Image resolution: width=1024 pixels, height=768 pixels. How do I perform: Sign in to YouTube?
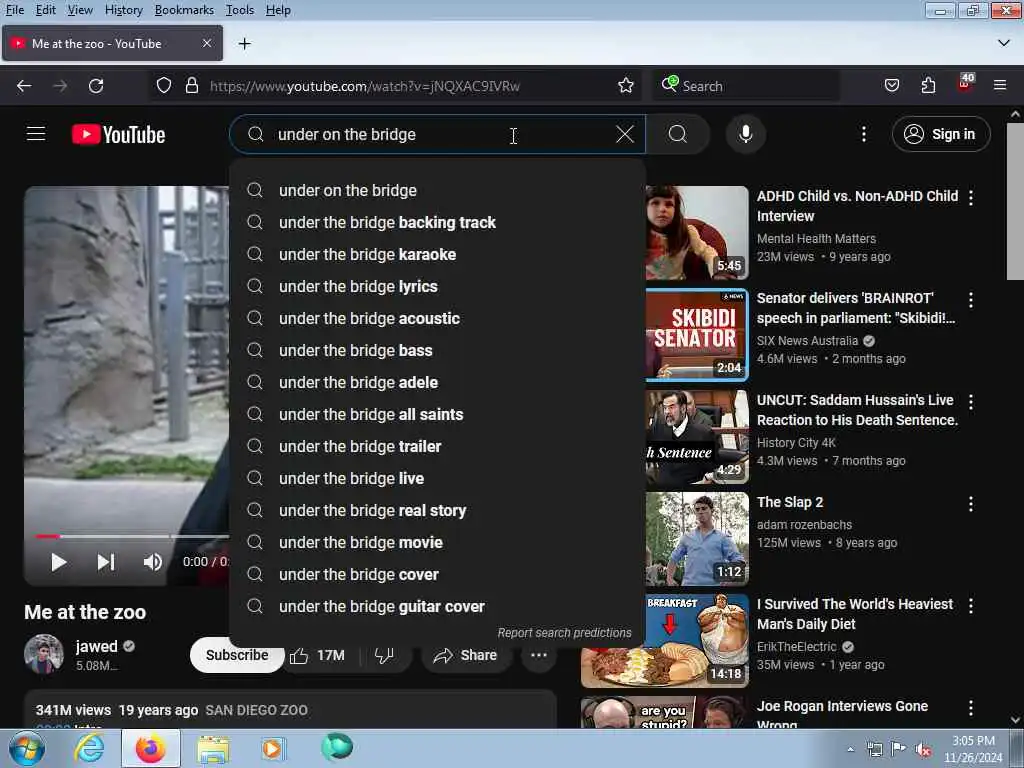[x=940, y=134]
